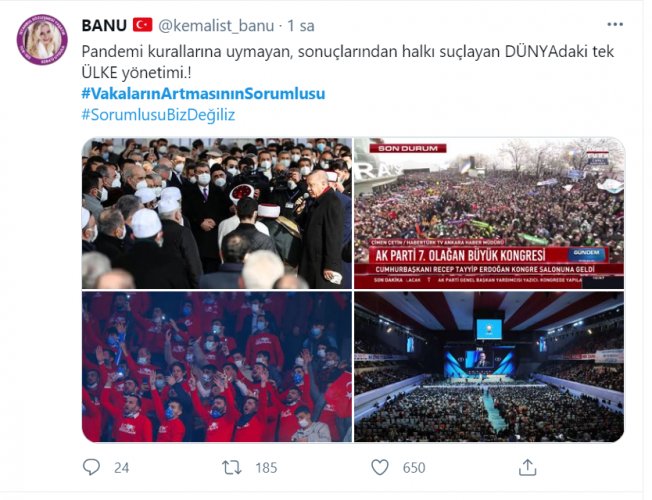
Task: Open the three-dot more options menu
Action: pos(615,25)
